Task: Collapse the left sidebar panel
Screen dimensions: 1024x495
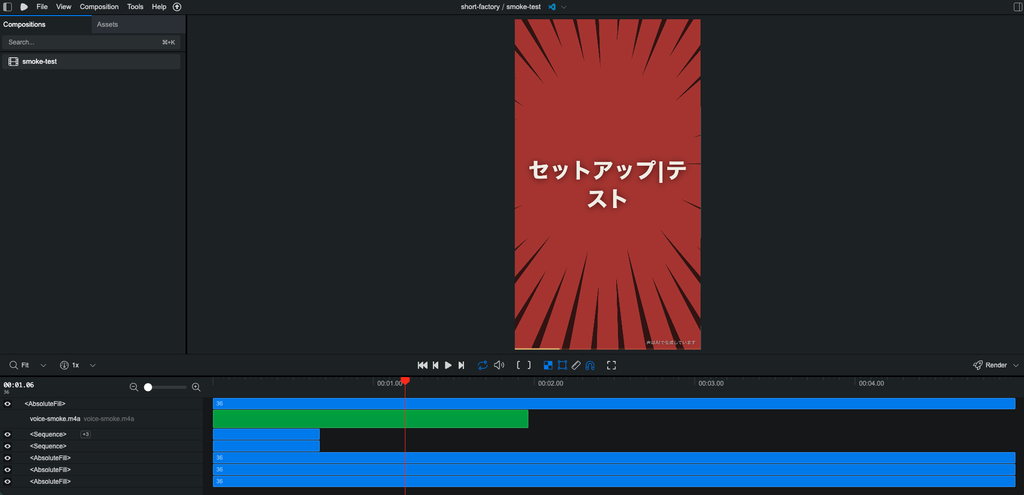Action: point(8,7)
